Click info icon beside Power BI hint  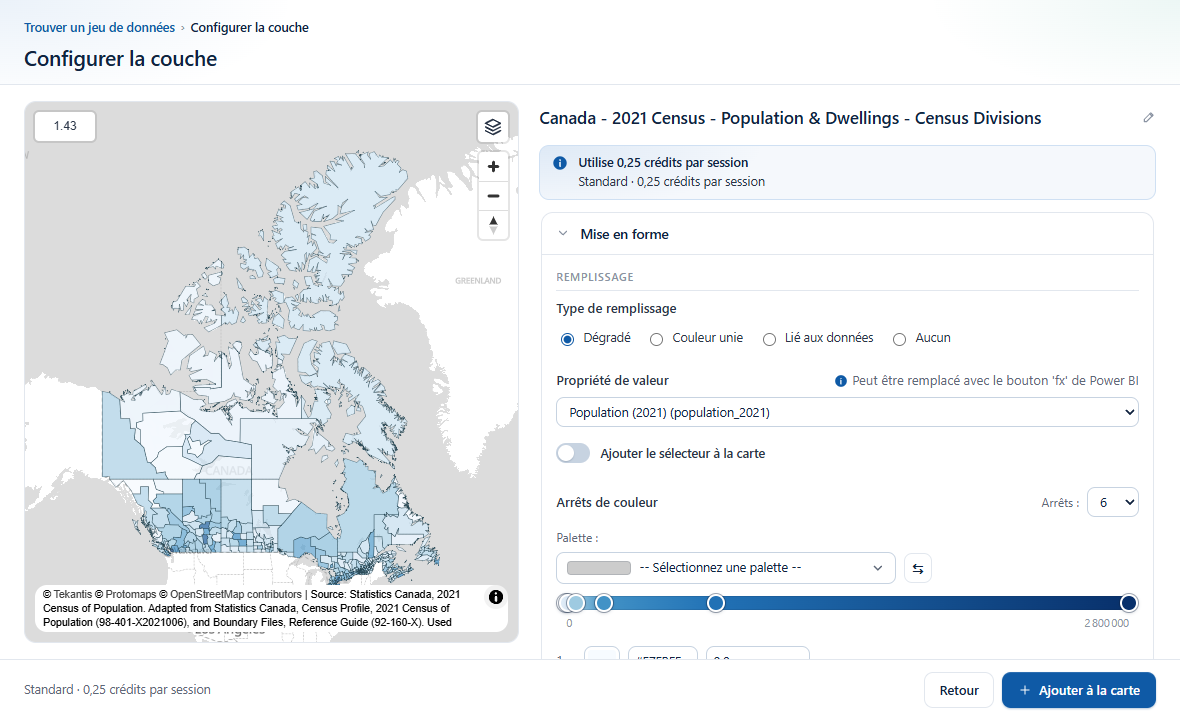click(x=841, y=381)
